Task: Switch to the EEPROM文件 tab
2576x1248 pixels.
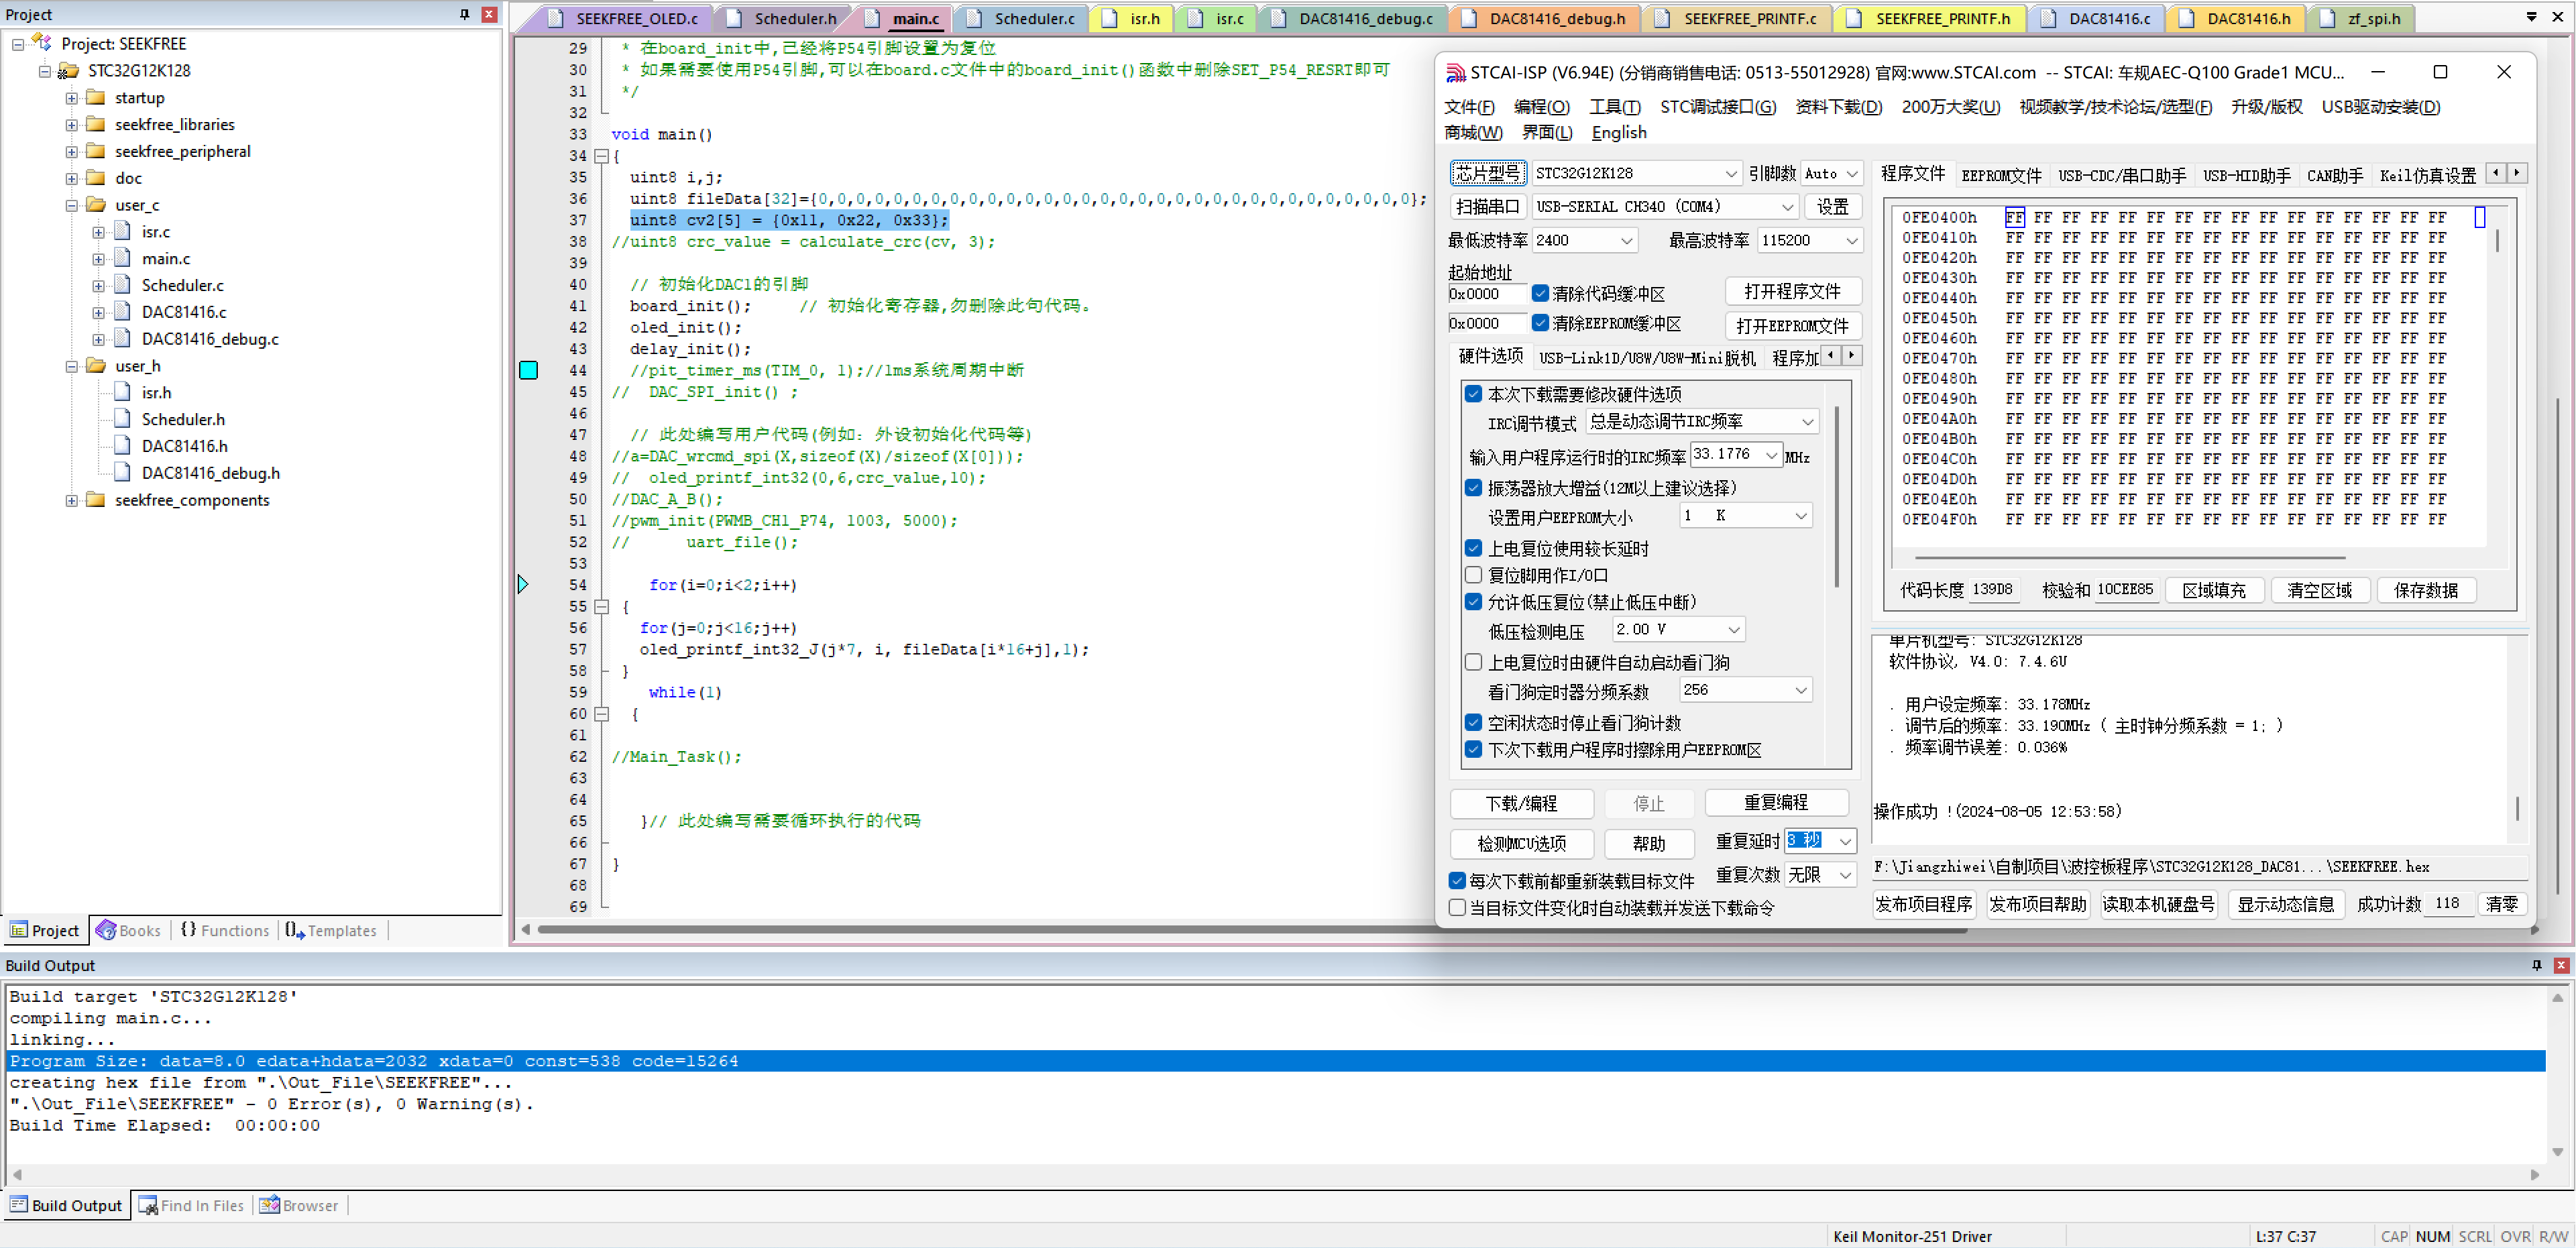Action: pos(2001,175)
